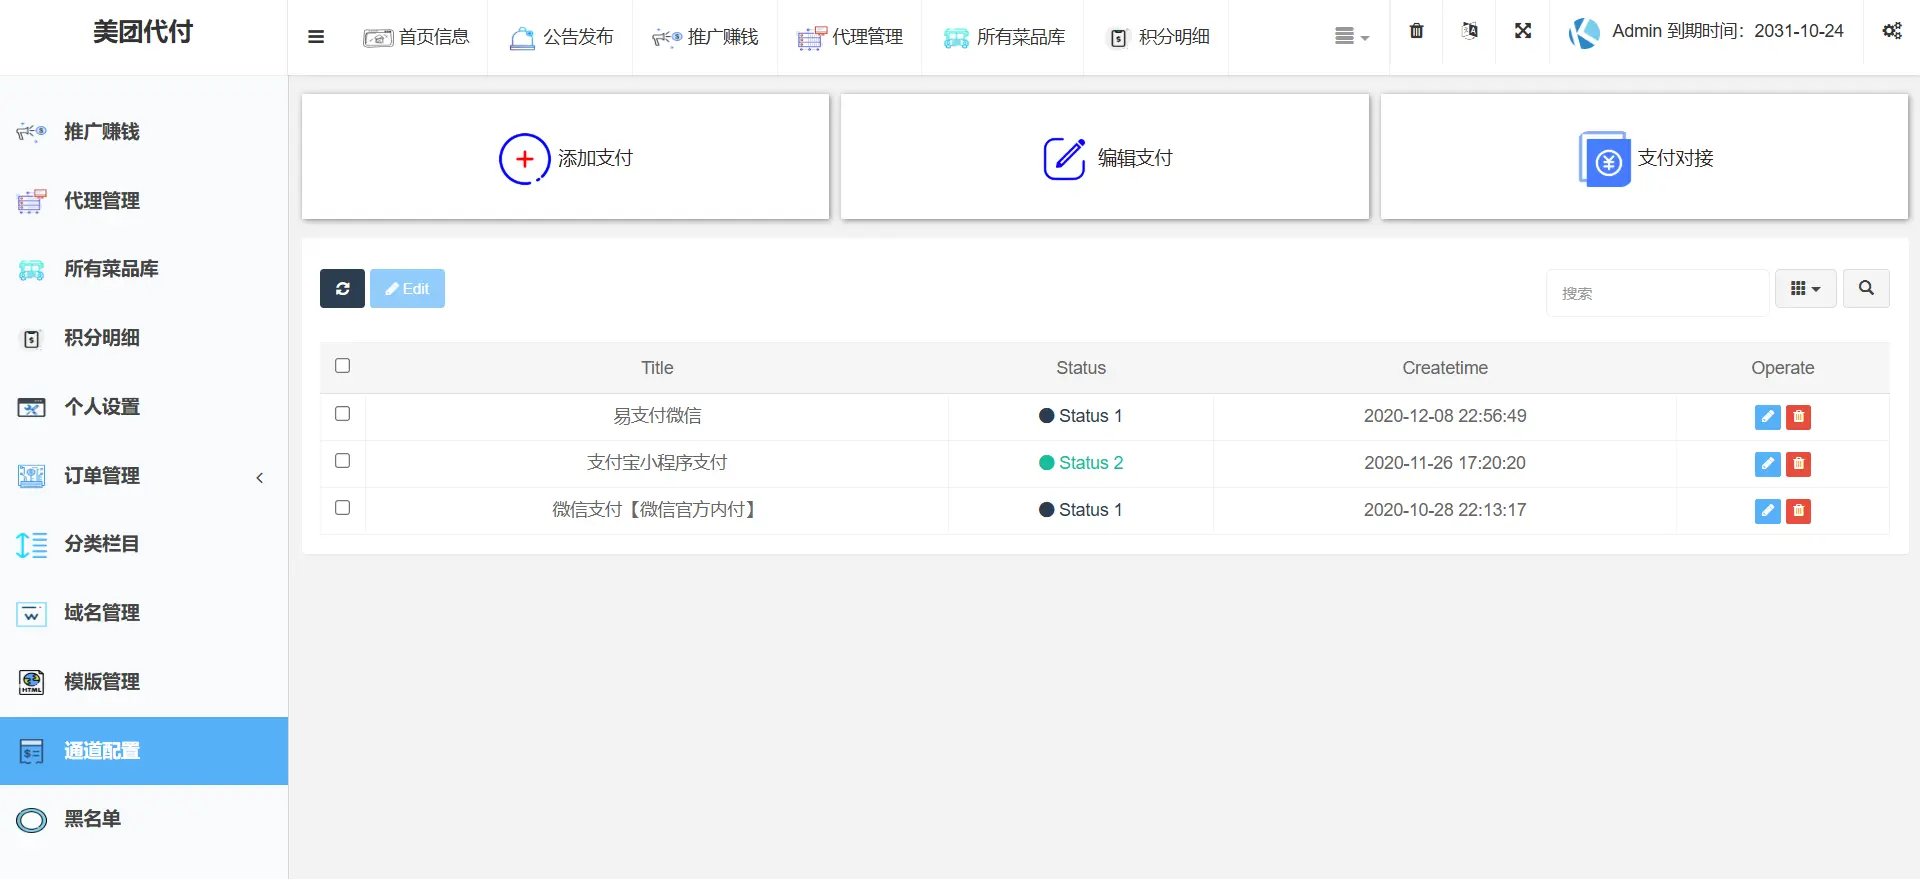Delete the 支付宝小程序支付 row via trash icon
This screenshot has height=879, width=1920.
[1798, 464]
